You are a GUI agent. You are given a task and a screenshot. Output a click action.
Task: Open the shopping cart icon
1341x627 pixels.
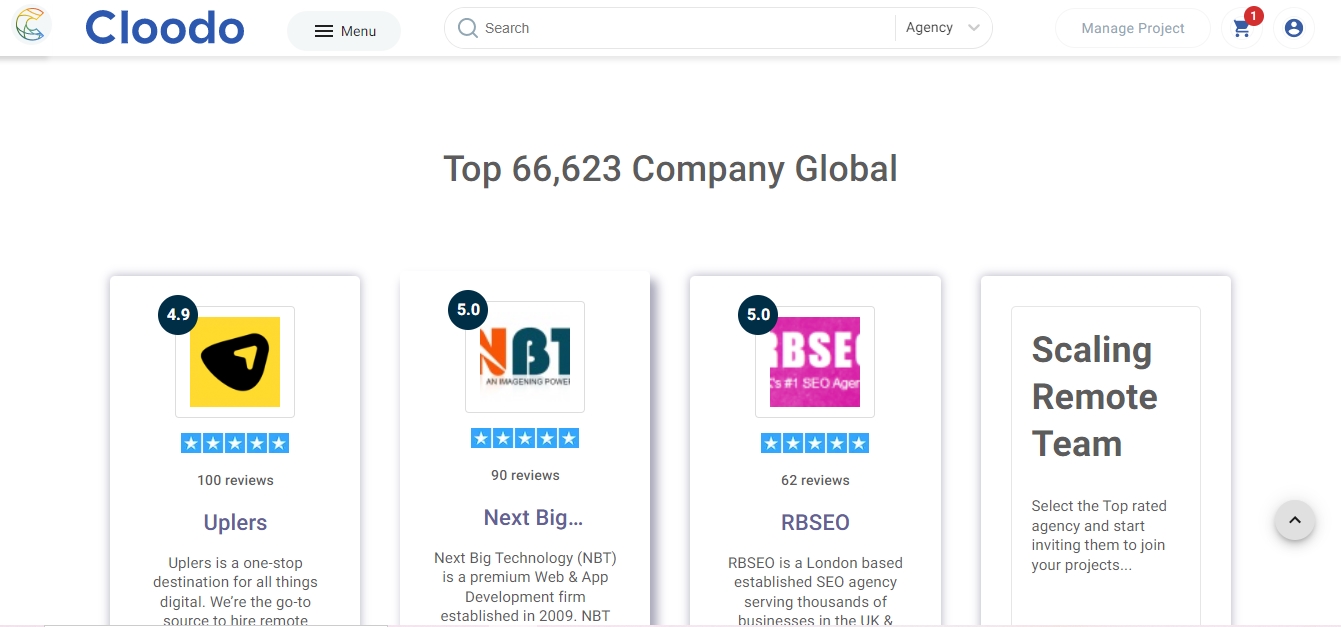(x=1241, y=29)
